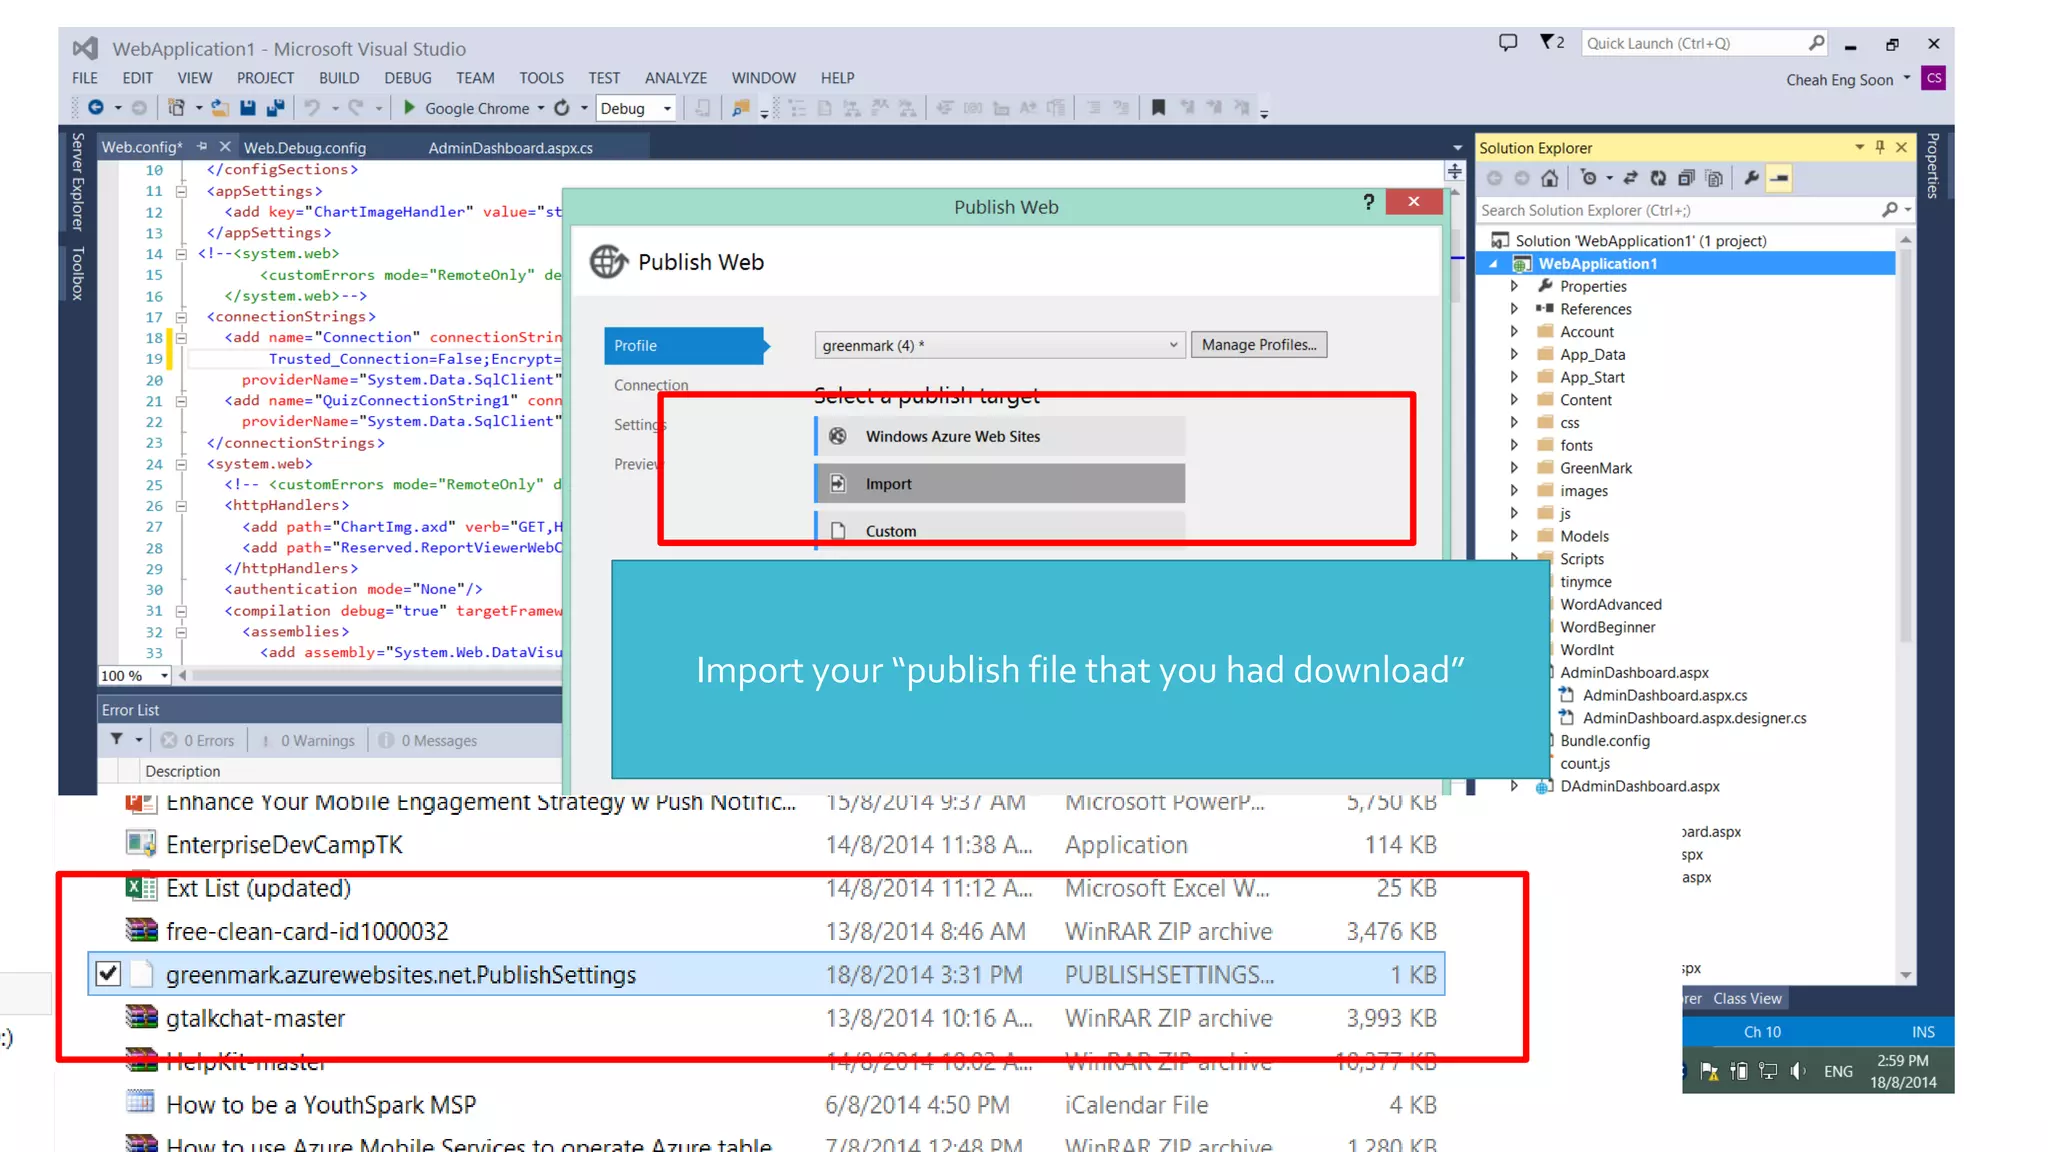Open the ANALYZE menu
The width and height of the screenshot is (2048, 1152).
click(x=676, y=78)
